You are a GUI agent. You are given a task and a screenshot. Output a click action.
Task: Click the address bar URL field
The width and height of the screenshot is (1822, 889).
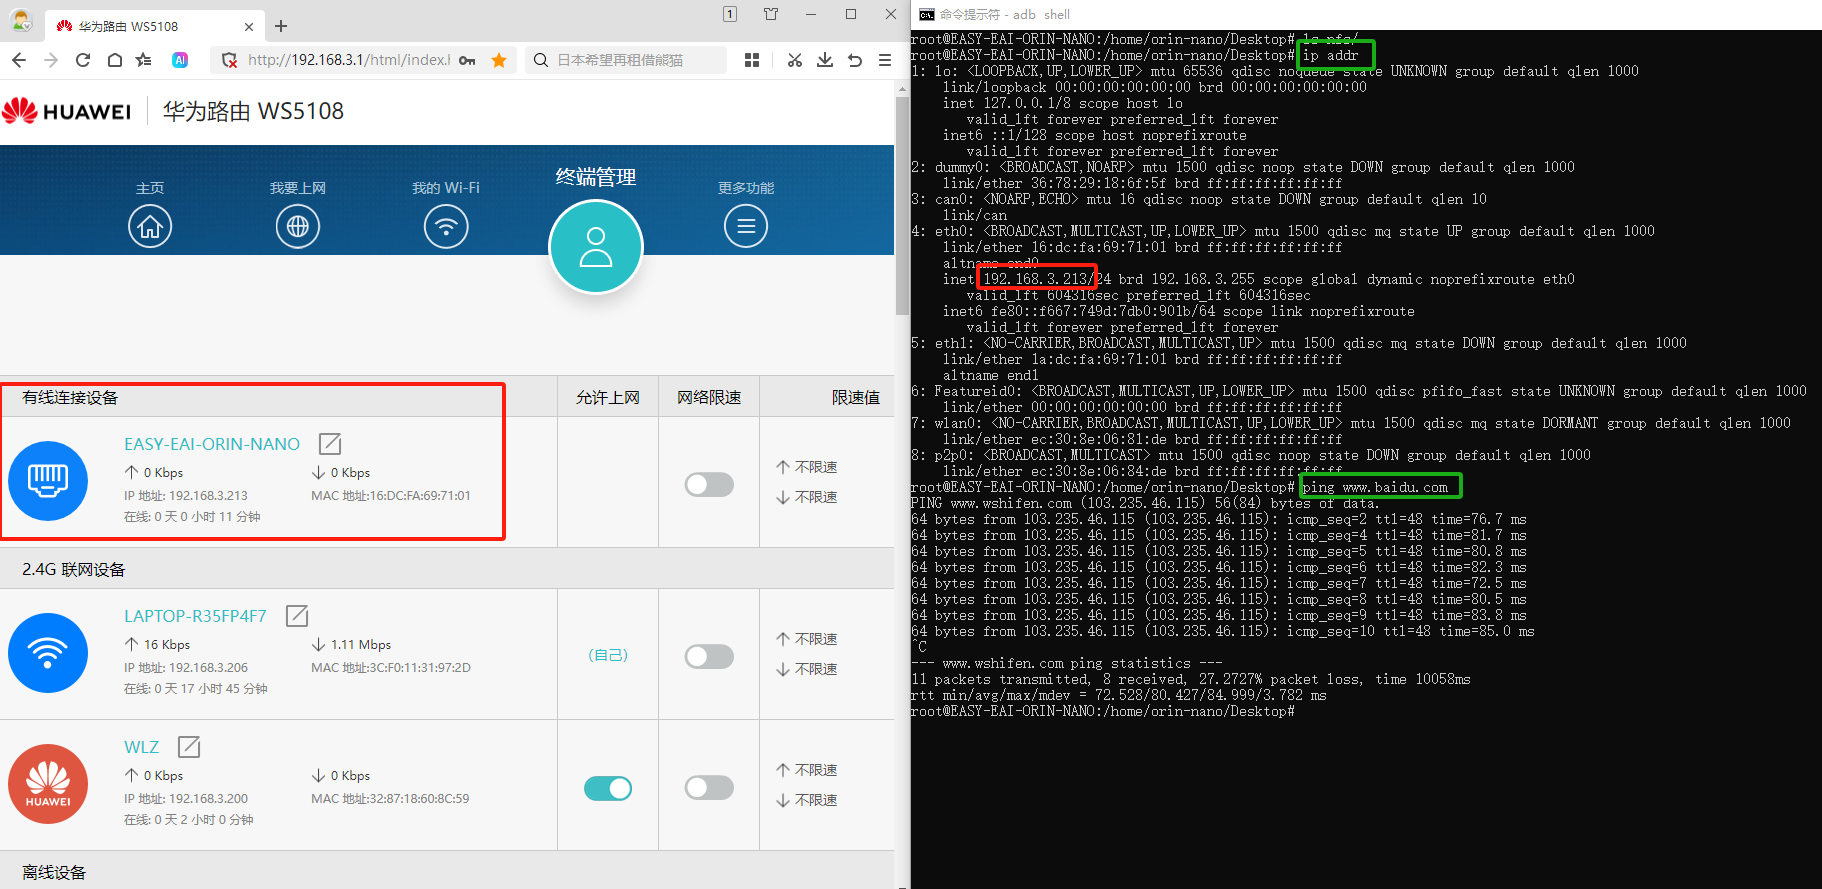click(349, 60)
